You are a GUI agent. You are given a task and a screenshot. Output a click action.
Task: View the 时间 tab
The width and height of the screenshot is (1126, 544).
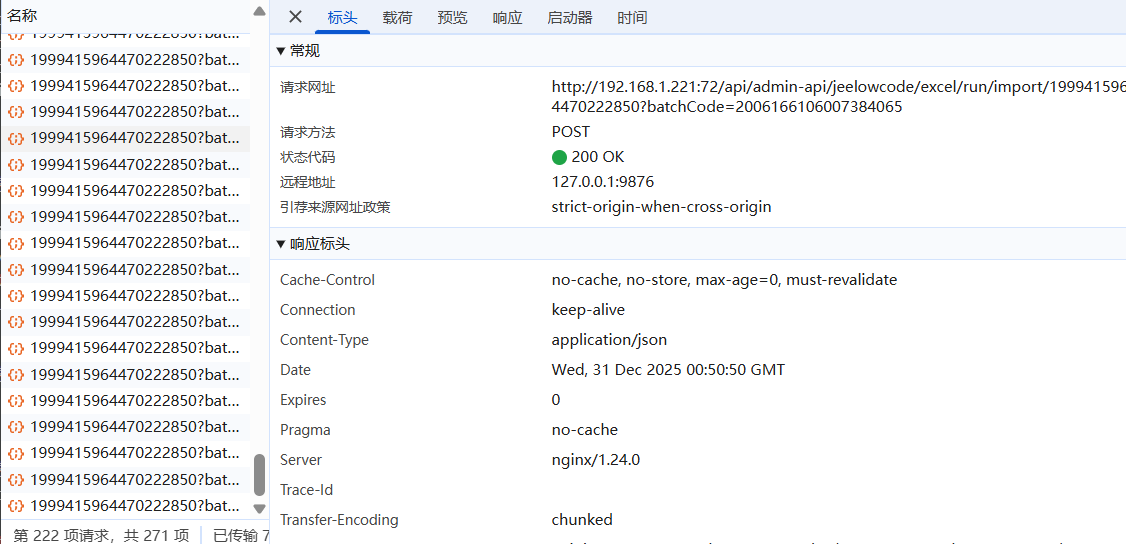click(x=631, y=18)
